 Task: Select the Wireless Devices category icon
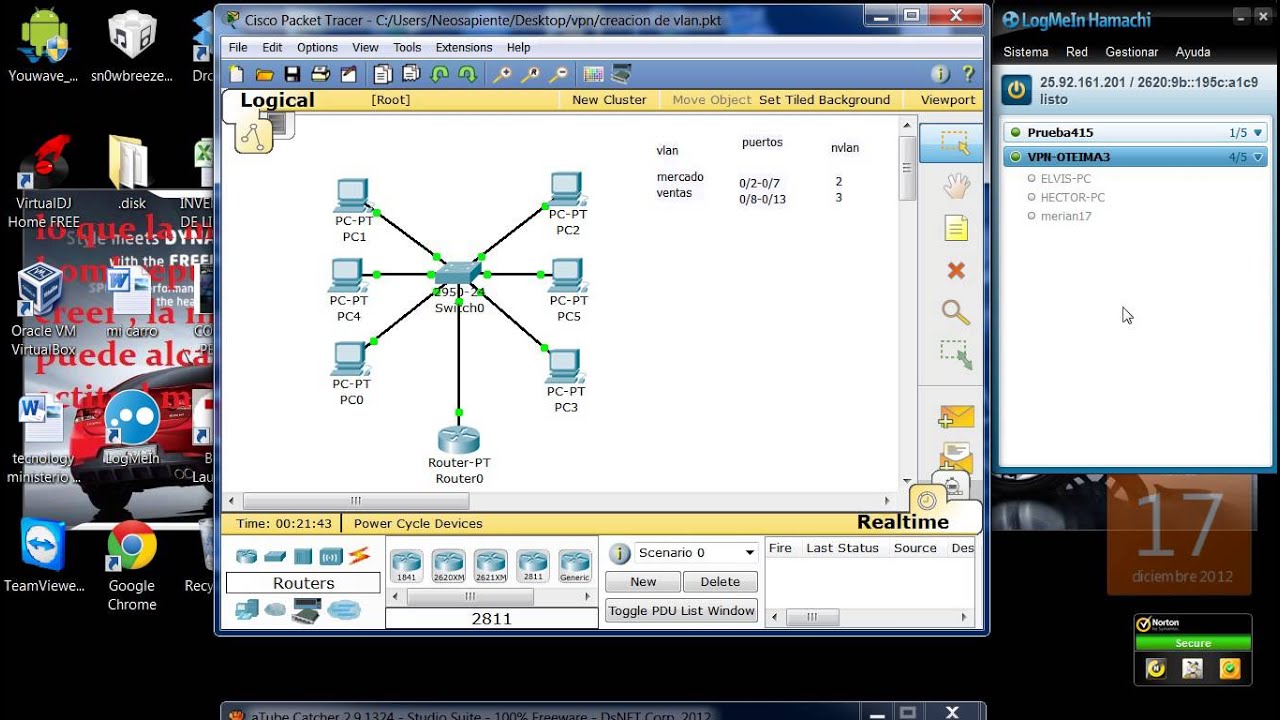(331, 556)
